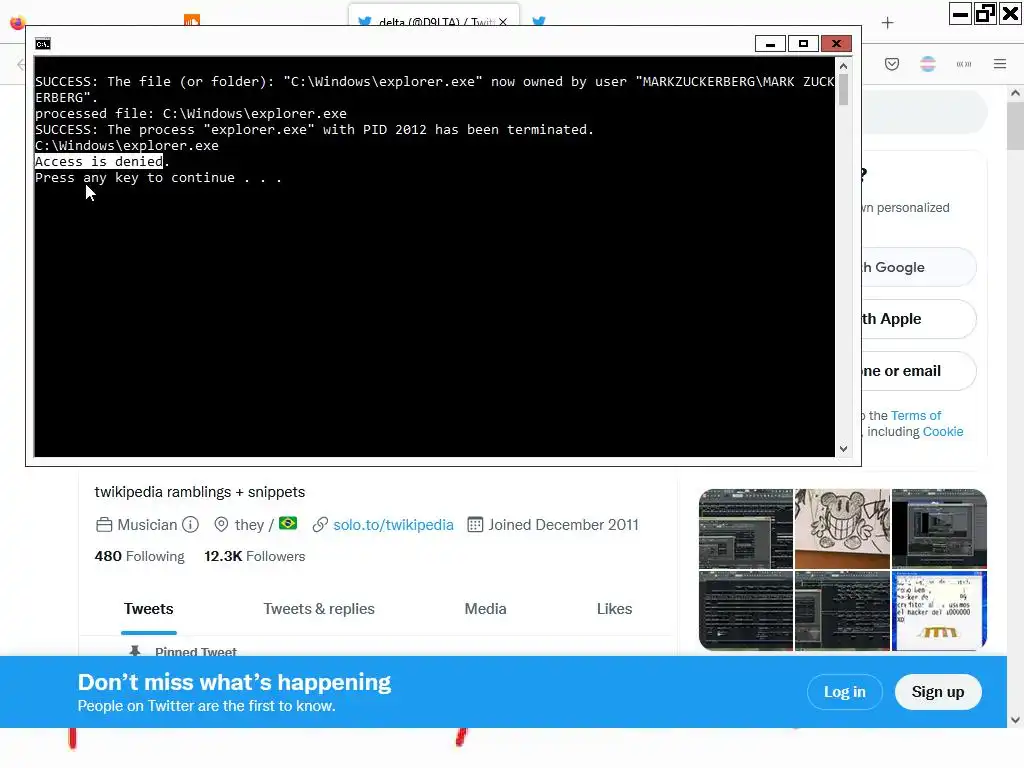Click the browser back arrow
The width and height of the screenshot is (1024, 768).
tap(21, 64)
